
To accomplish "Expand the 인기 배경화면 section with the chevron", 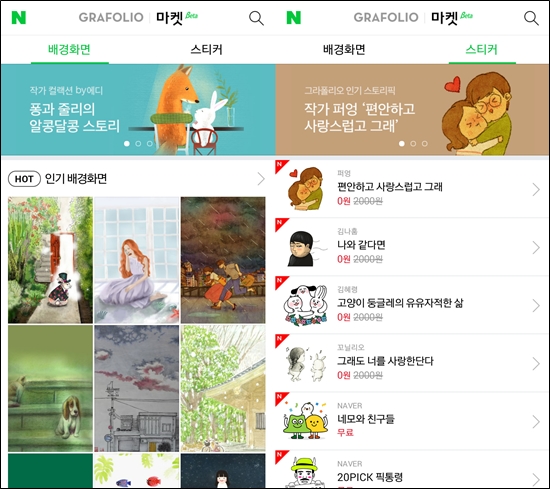I will [x=261, y=179].
